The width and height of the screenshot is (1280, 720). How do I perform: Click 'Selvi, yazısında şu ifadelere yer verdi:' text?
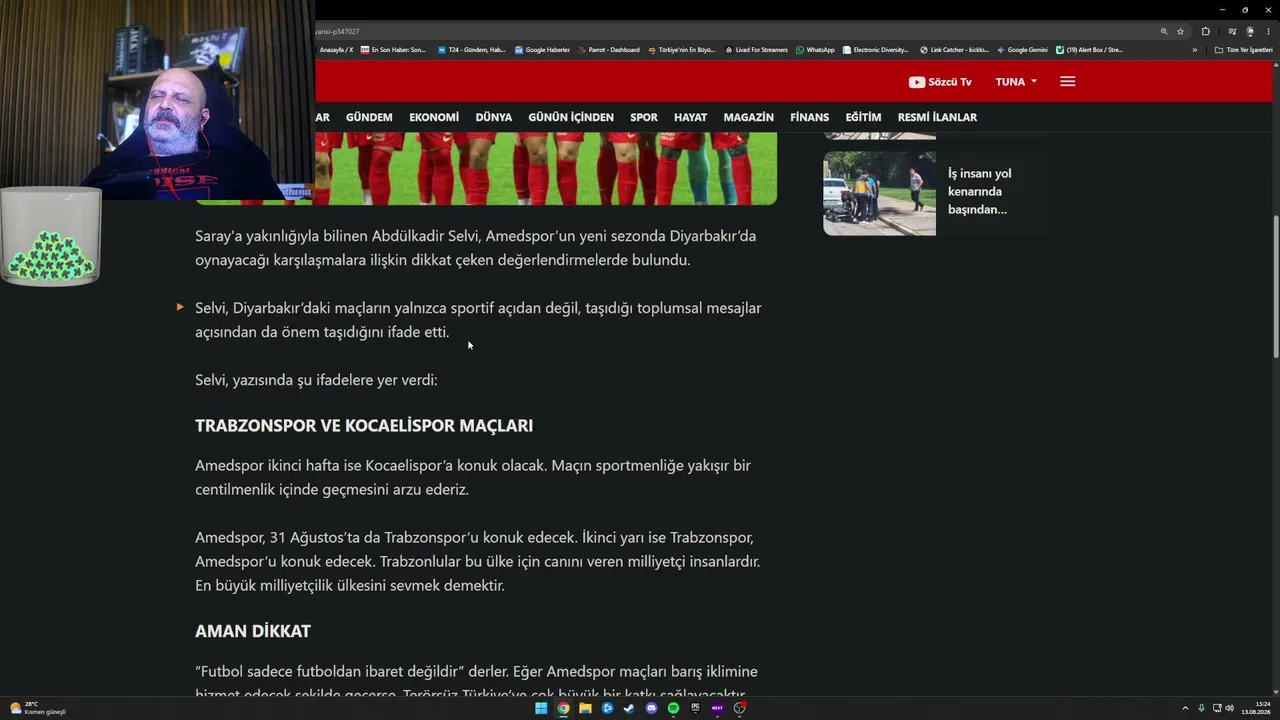pos(316,380)
